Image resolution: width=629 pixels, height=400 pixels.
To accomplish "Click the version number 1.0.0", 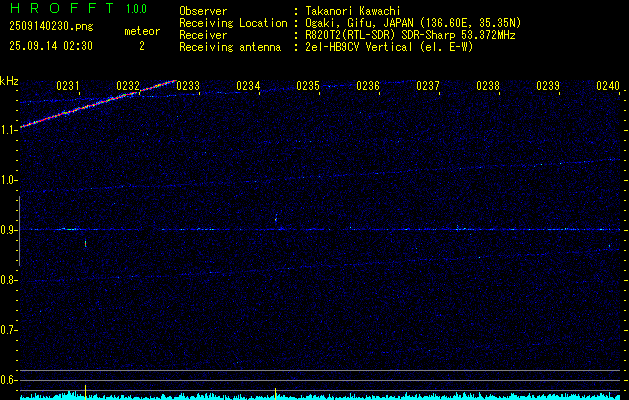I will pos(136,9).
